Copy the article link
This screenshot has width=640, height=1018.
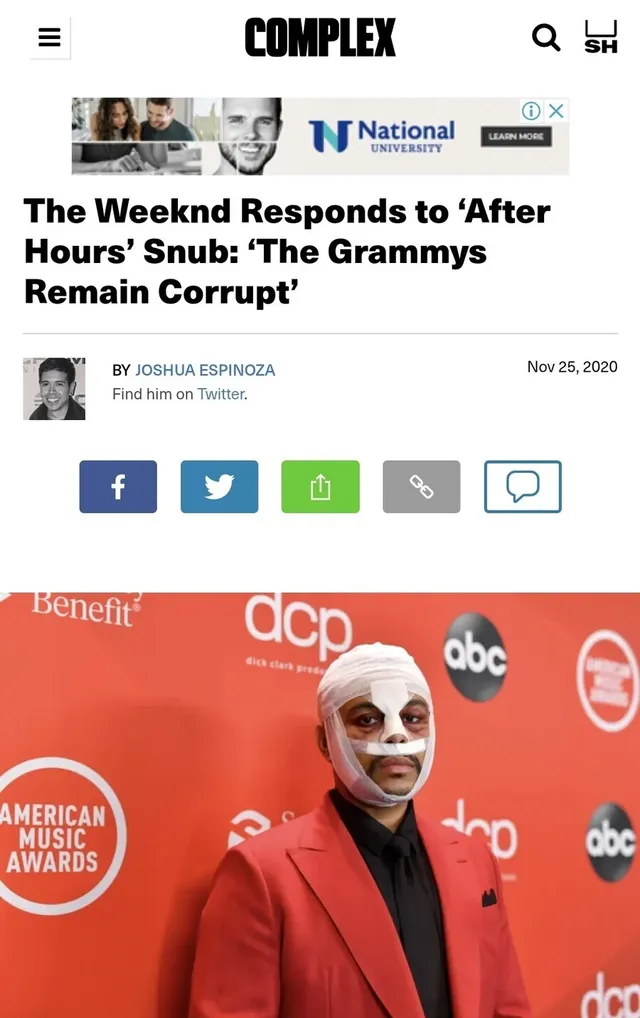pyautogui.click(x=422, y=487)
